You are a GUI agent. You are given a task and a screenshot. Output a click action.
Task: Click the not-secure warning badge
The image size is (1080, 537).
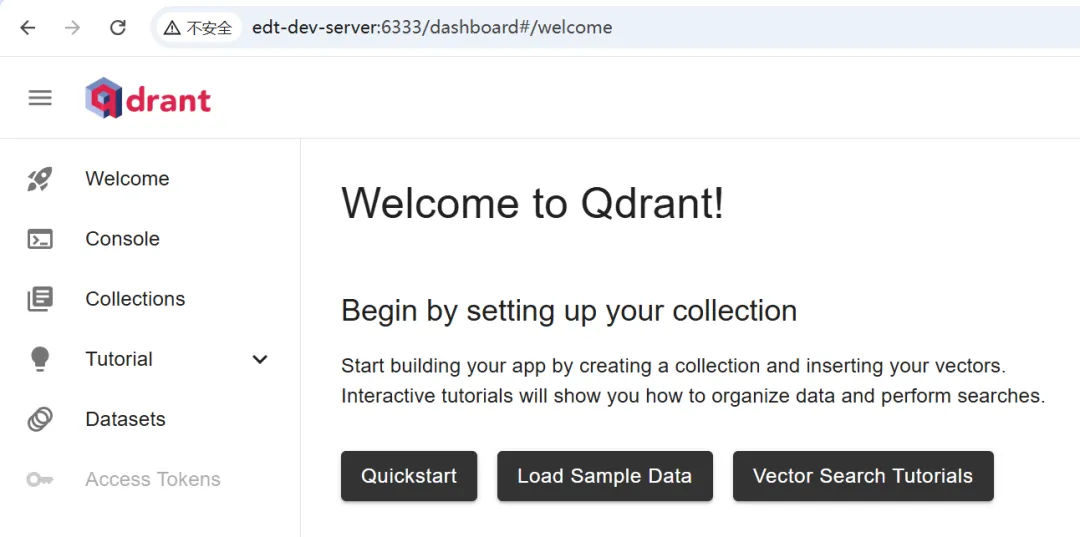[x=199, y=28]
